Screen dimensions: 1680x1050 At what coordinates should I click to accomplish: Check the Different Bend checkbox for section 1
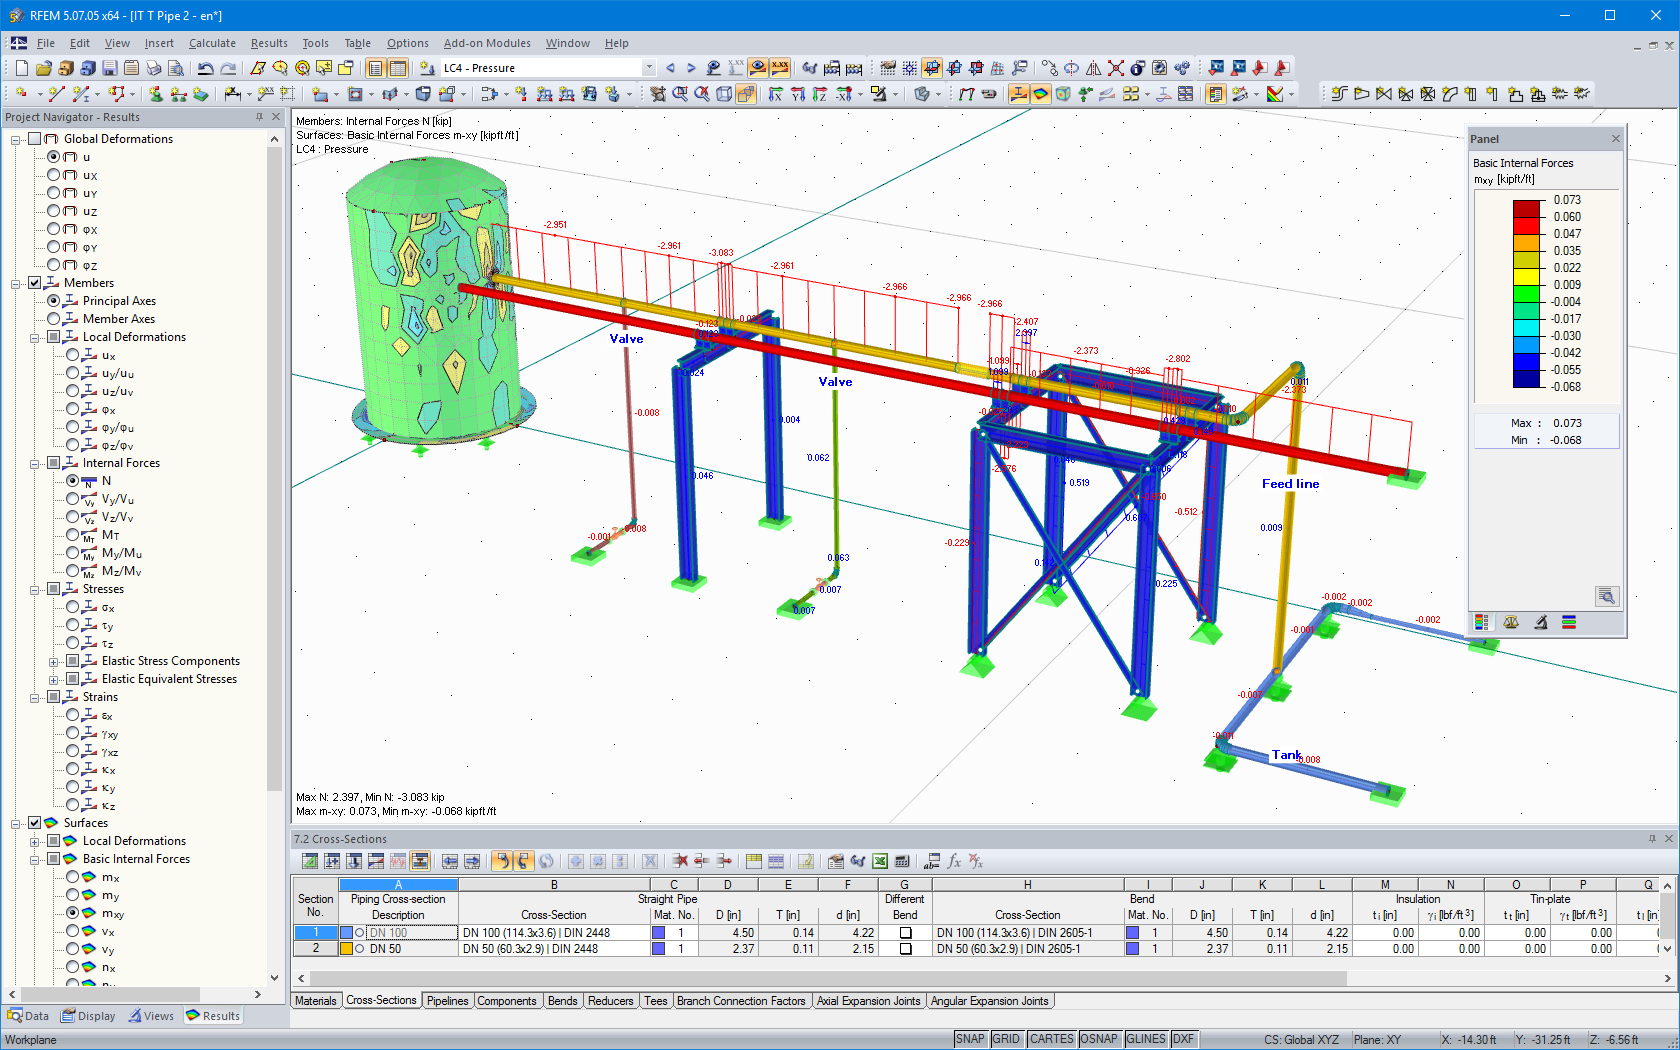pos(904,931)
